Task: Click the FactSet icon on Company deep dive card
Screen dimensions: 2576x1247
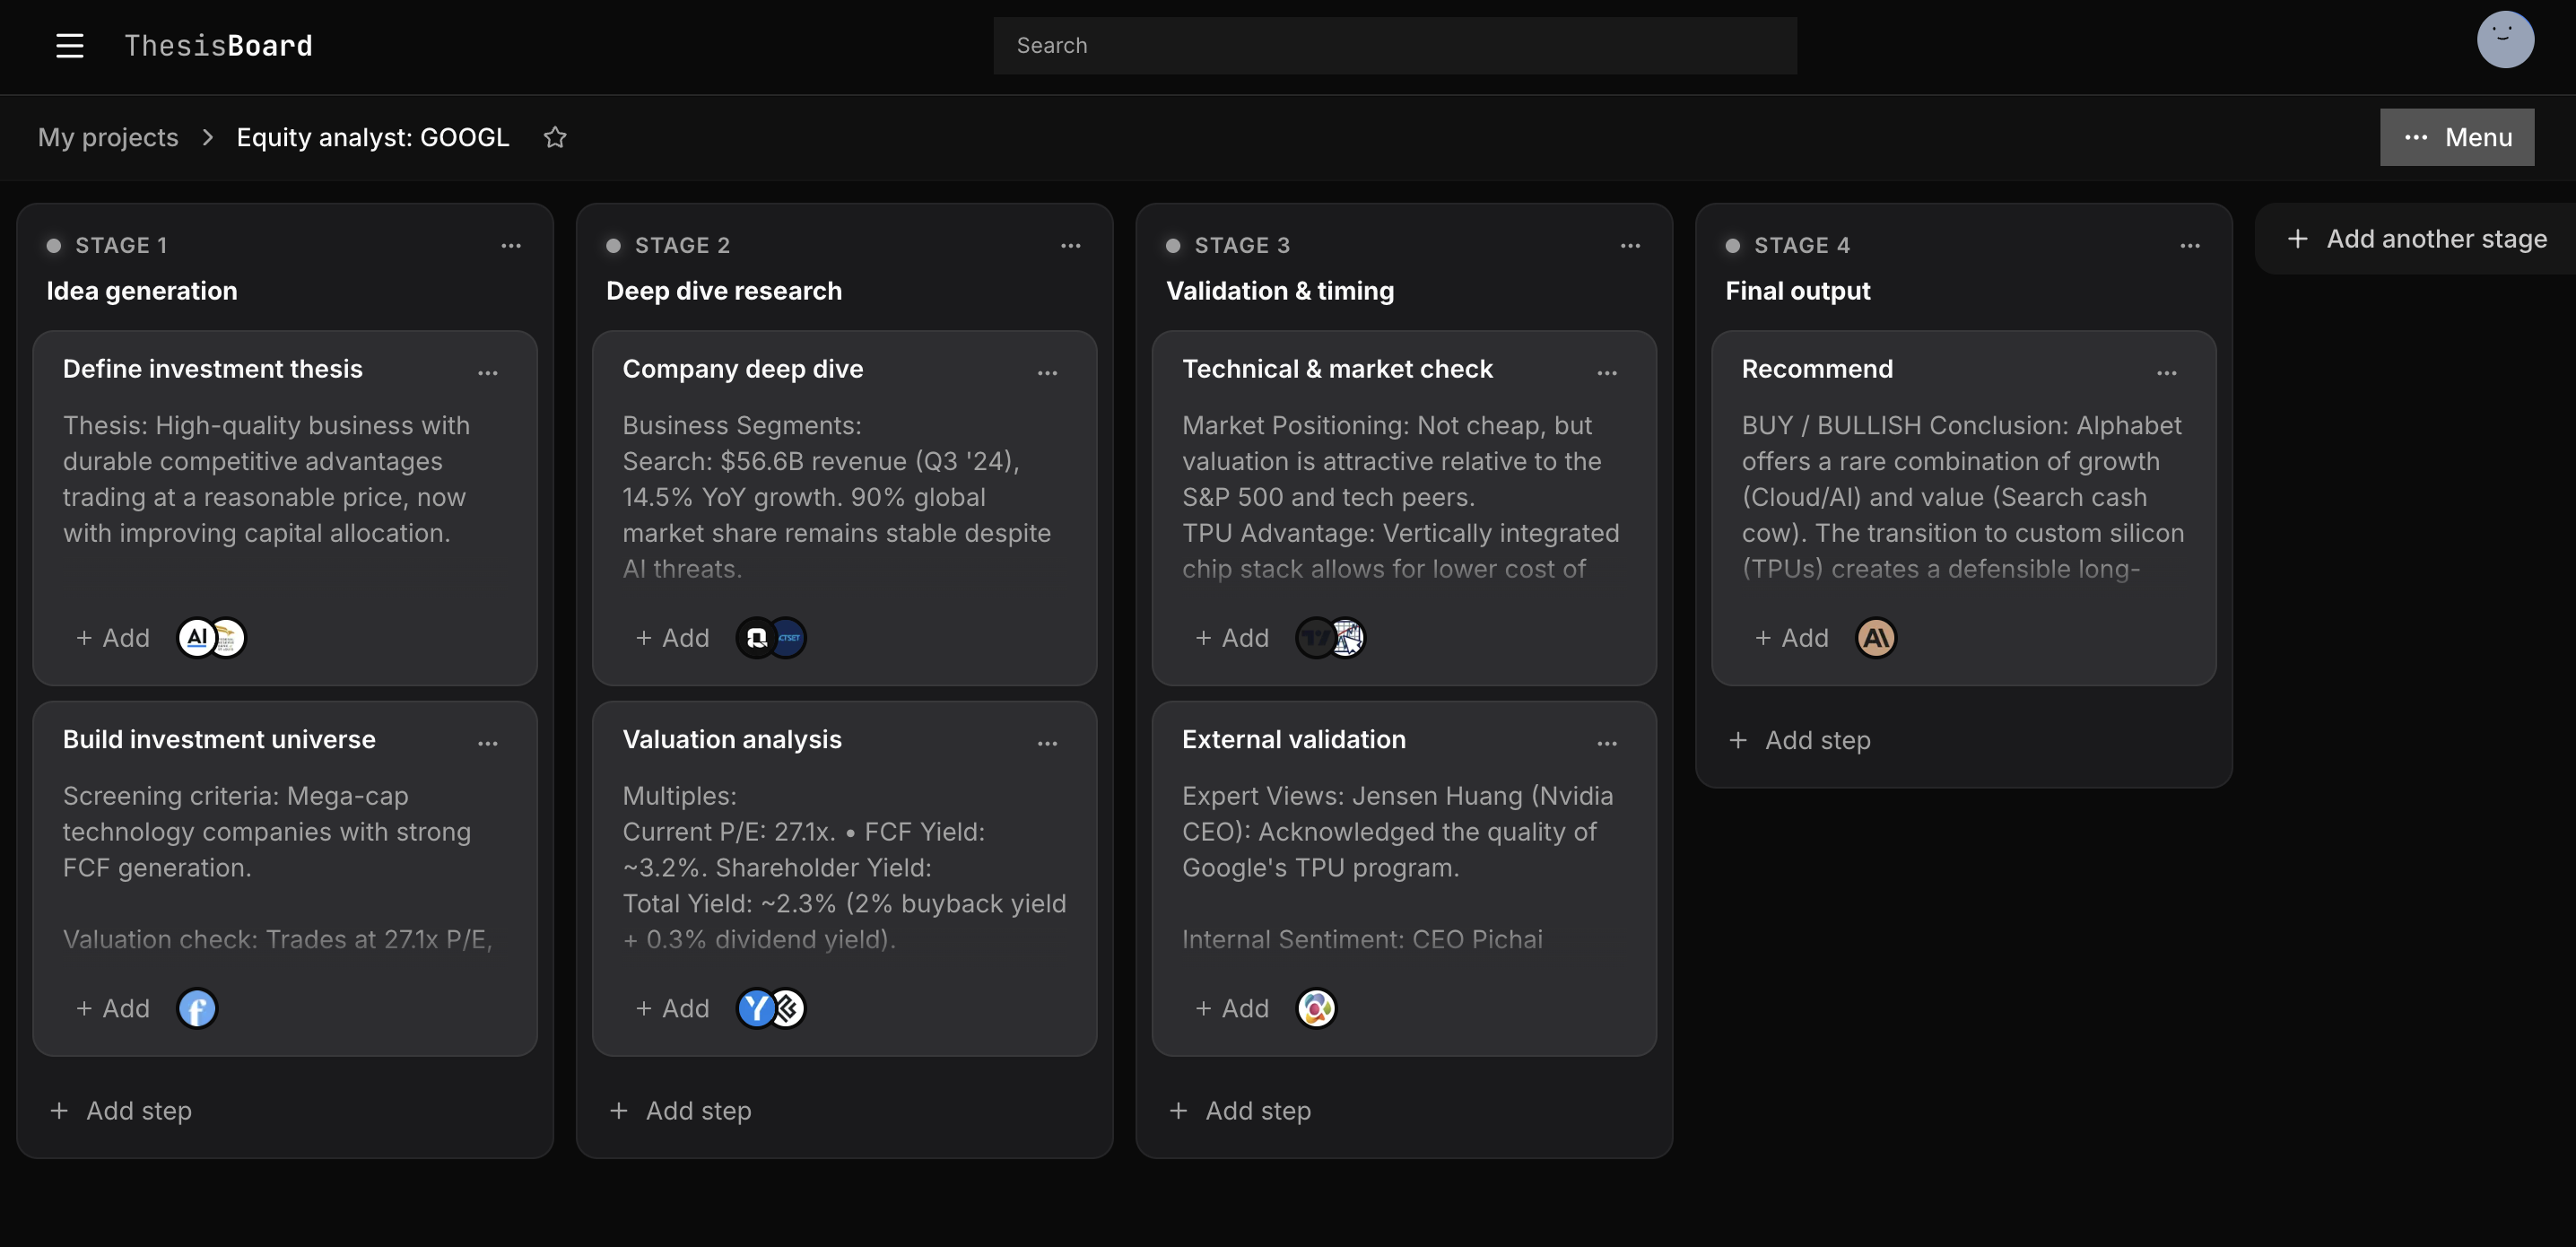Action: pyautogui.click(x=789, y=637)
